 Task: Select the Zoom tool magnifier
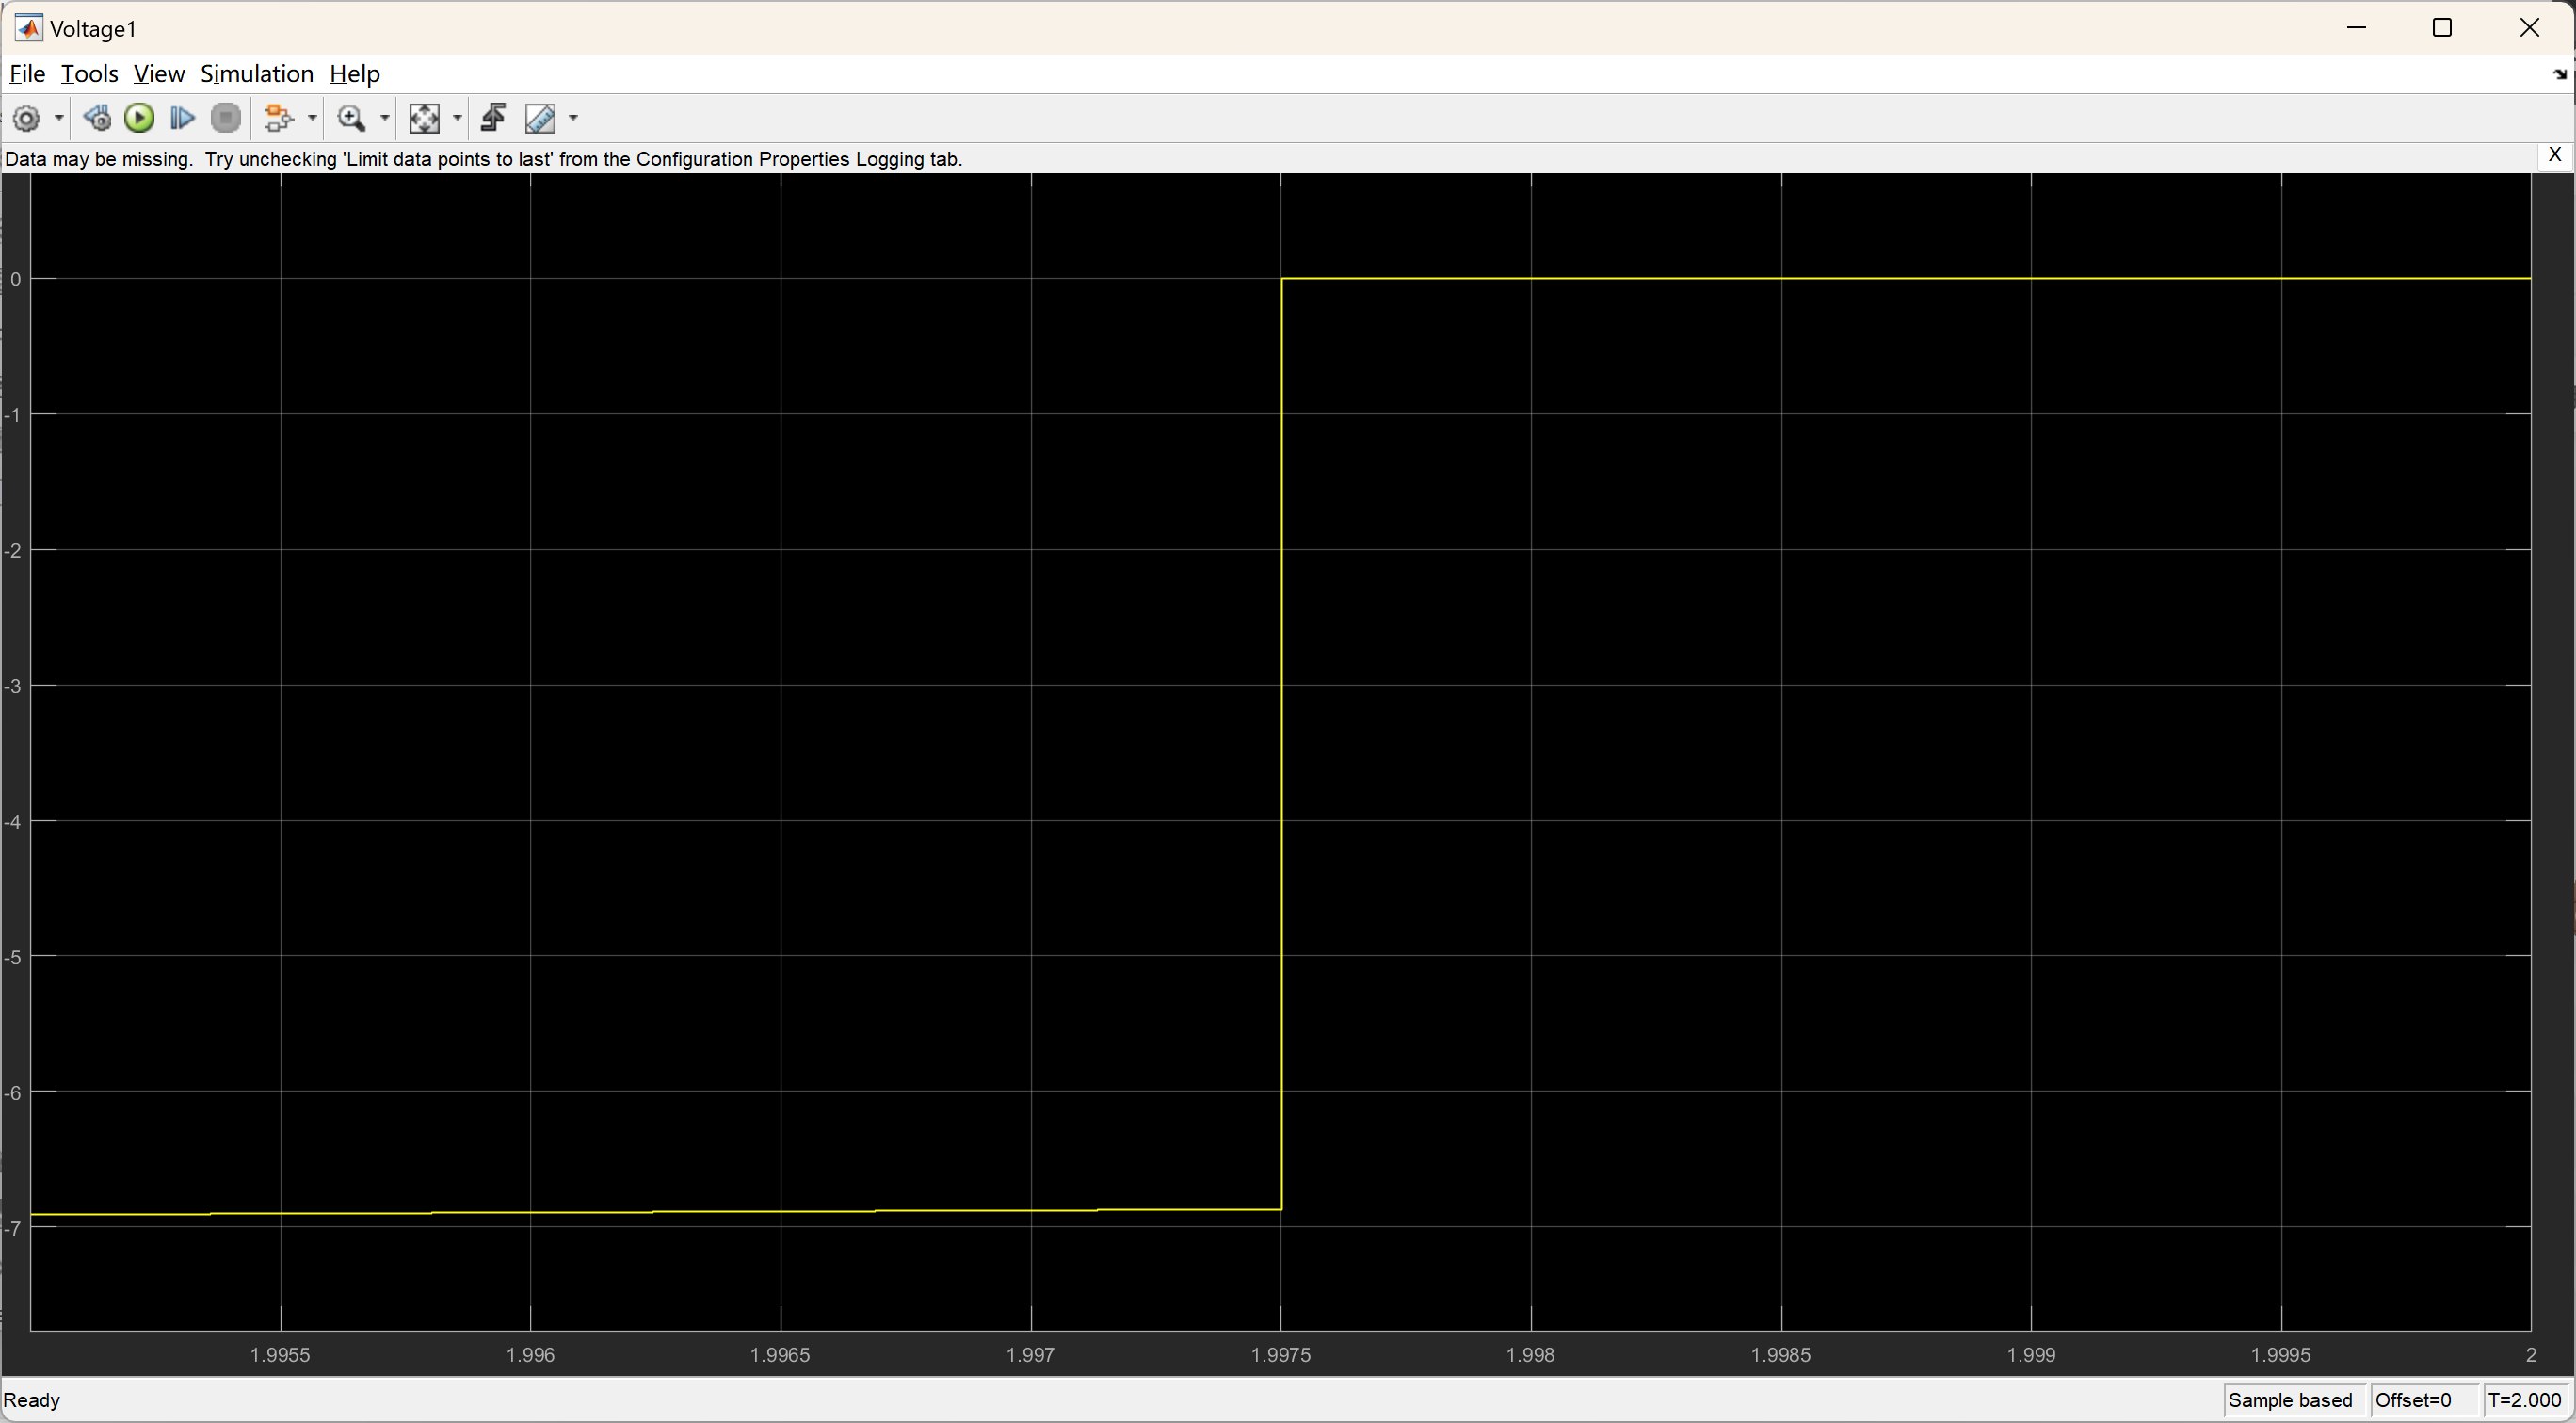[x=351, y=119]
